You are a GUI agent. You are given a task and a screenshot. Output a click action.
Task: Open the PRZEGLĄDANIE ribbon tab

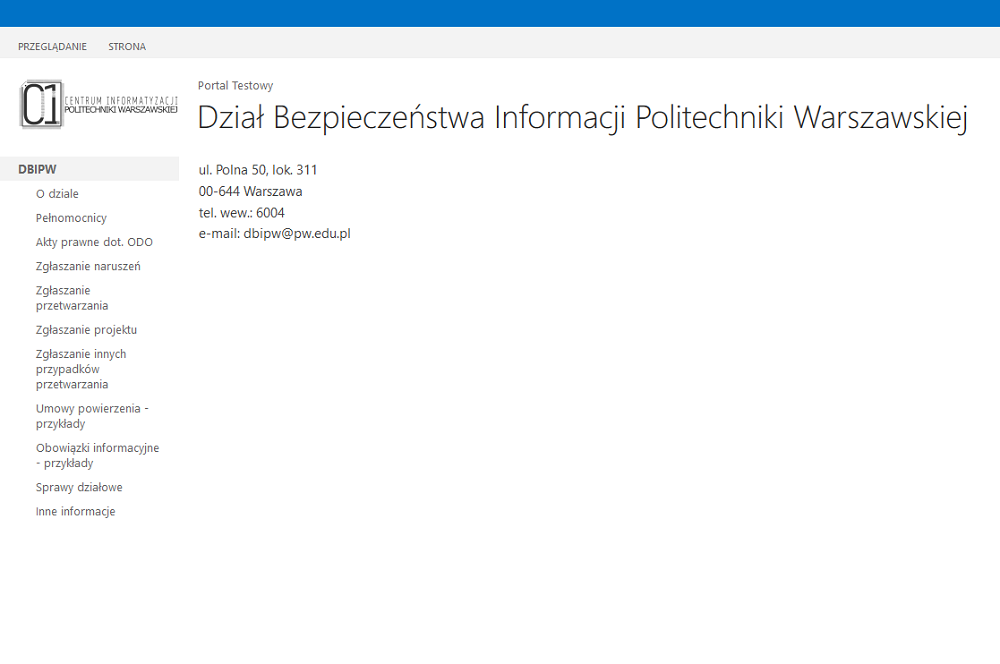(x=52, y=47)
